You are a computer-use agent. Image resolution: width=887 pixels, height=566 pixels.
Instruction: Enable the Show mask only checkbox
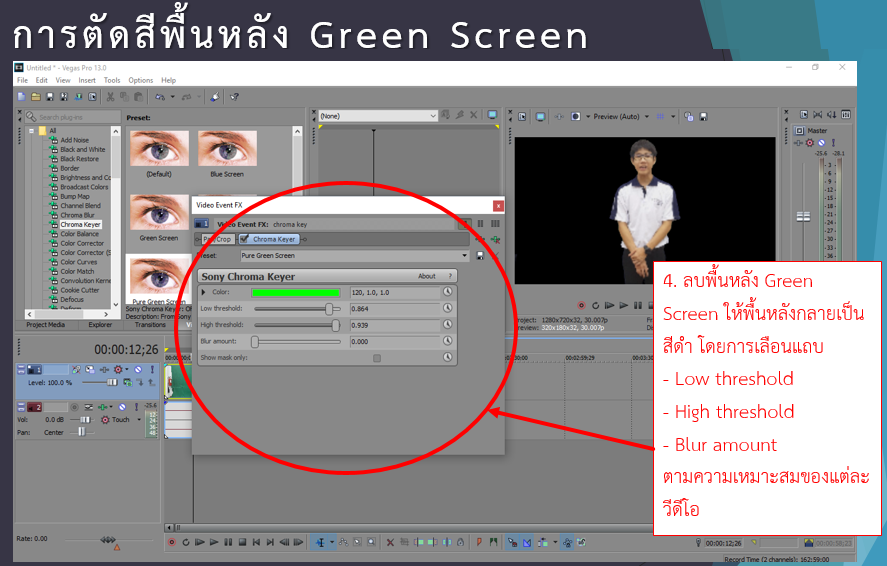(377, 358)
